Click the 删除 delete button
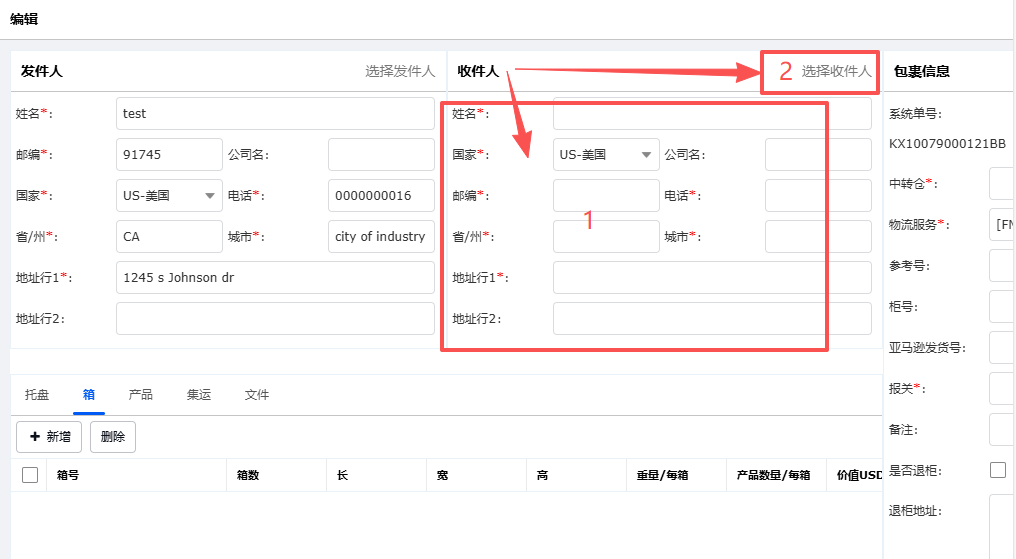 click(x=113, y=437)
